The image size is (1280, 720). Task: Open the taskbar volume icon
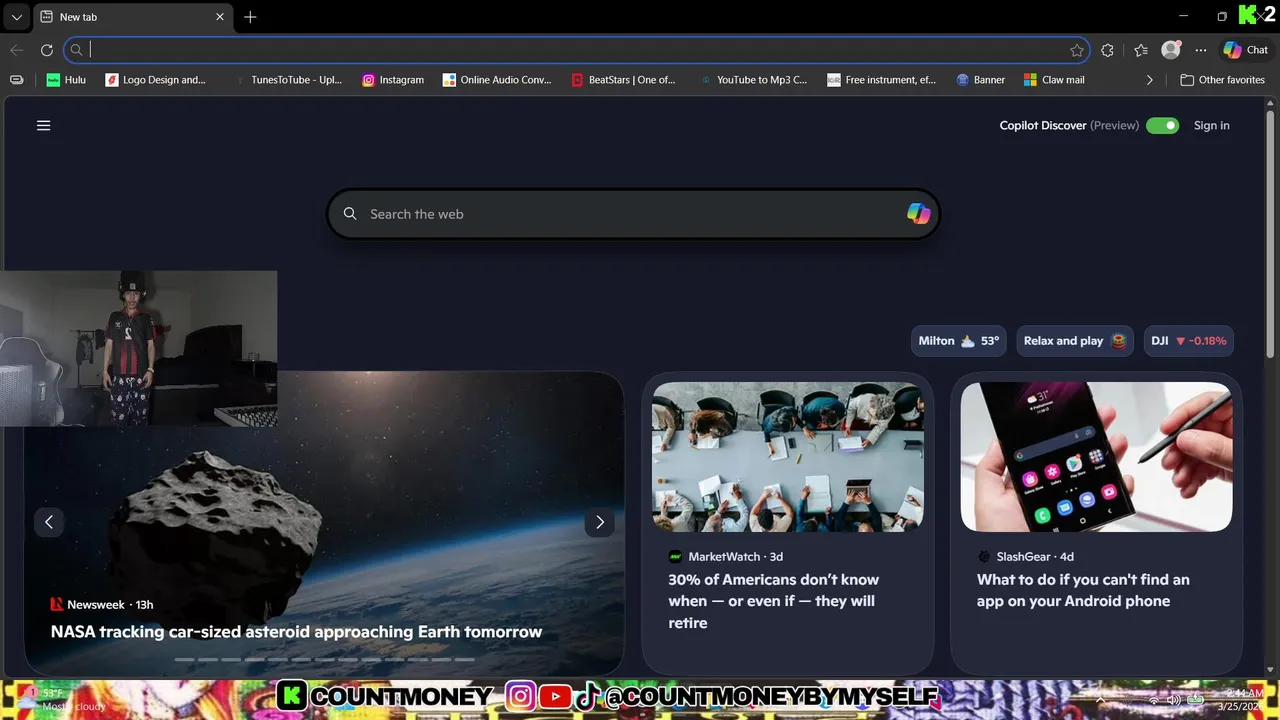coord(1173,700)
